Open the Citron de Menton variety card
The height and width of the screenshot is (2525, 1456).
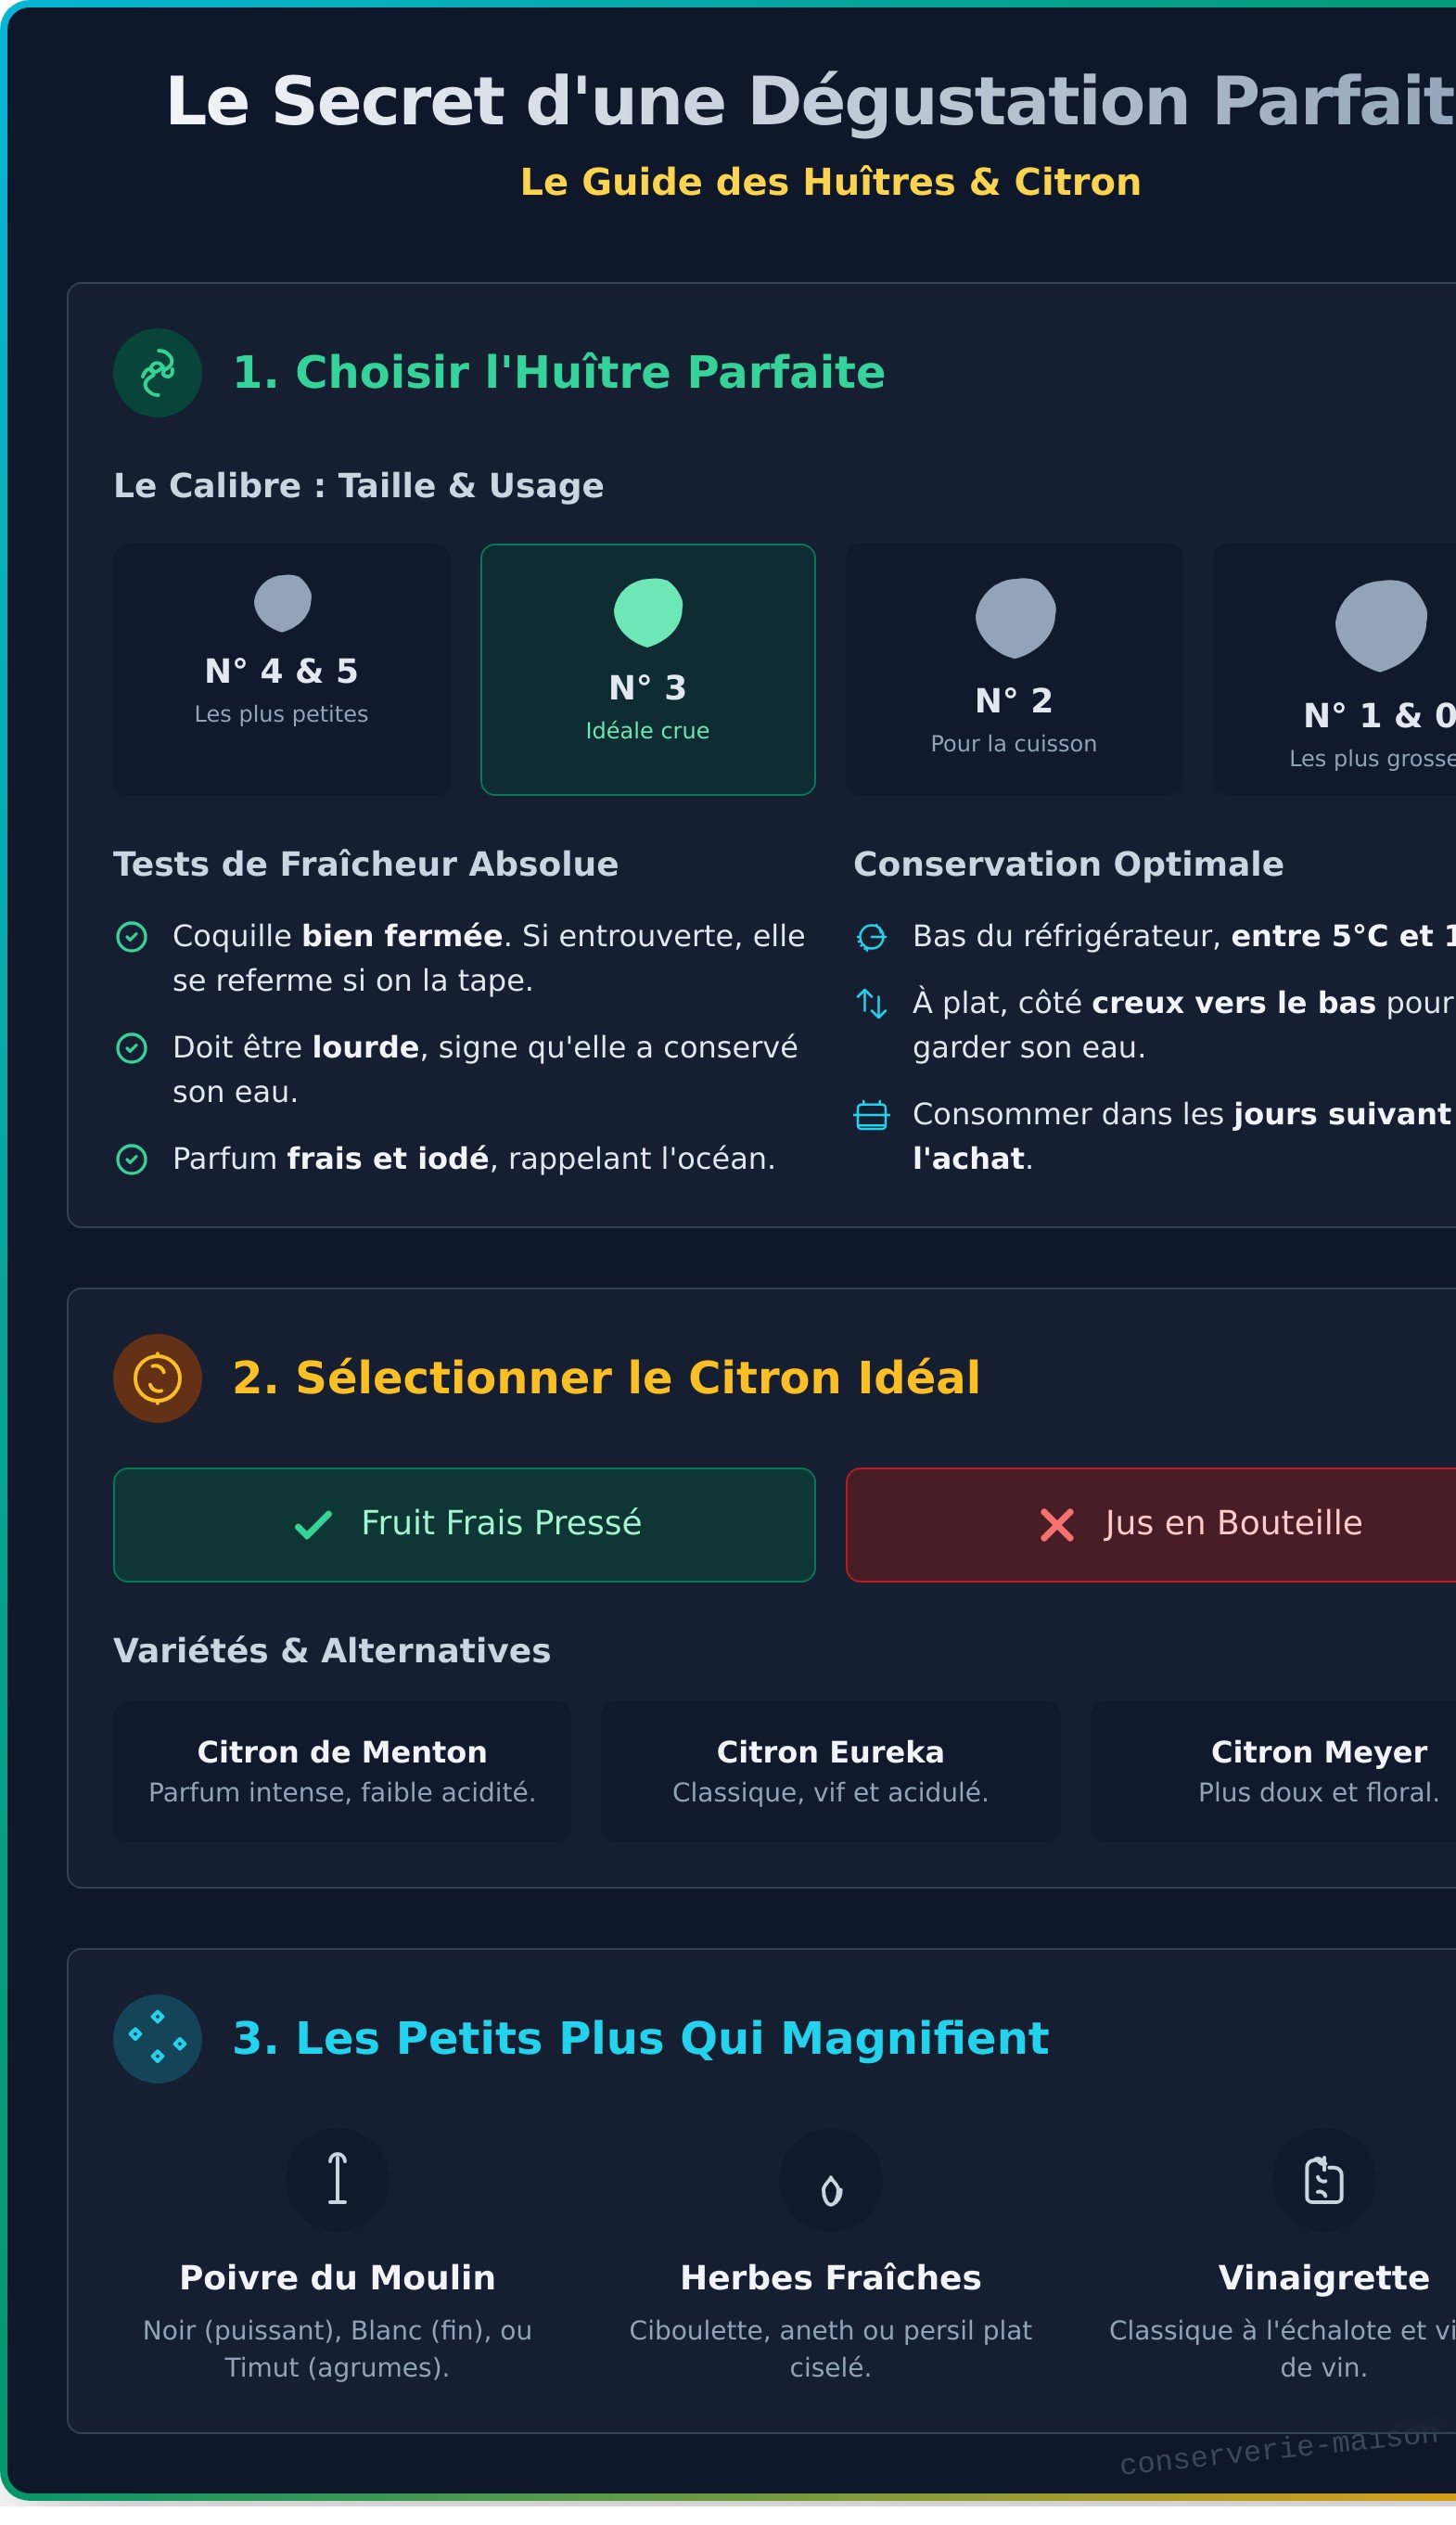click(x=342, y=1770)
